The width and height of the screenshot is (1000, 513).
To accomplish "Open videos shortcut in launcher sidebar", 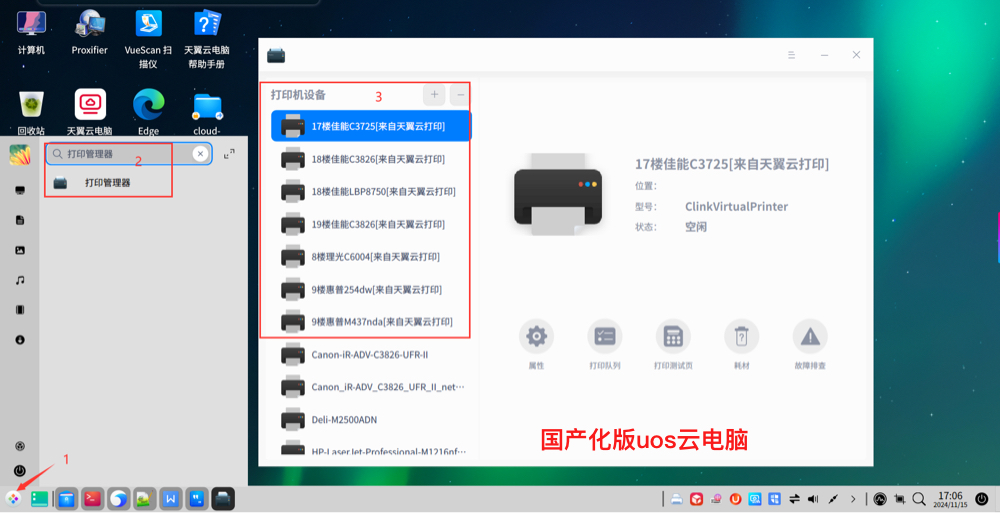I will tap(20, 310).
